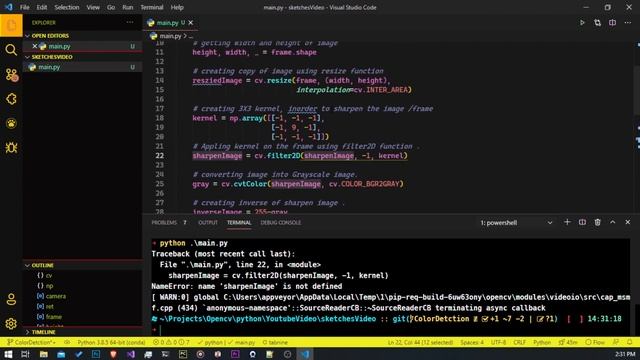The width and height of the screenshot is (640, 360).
Task: Open the File menu
Action: click(24, 7)
